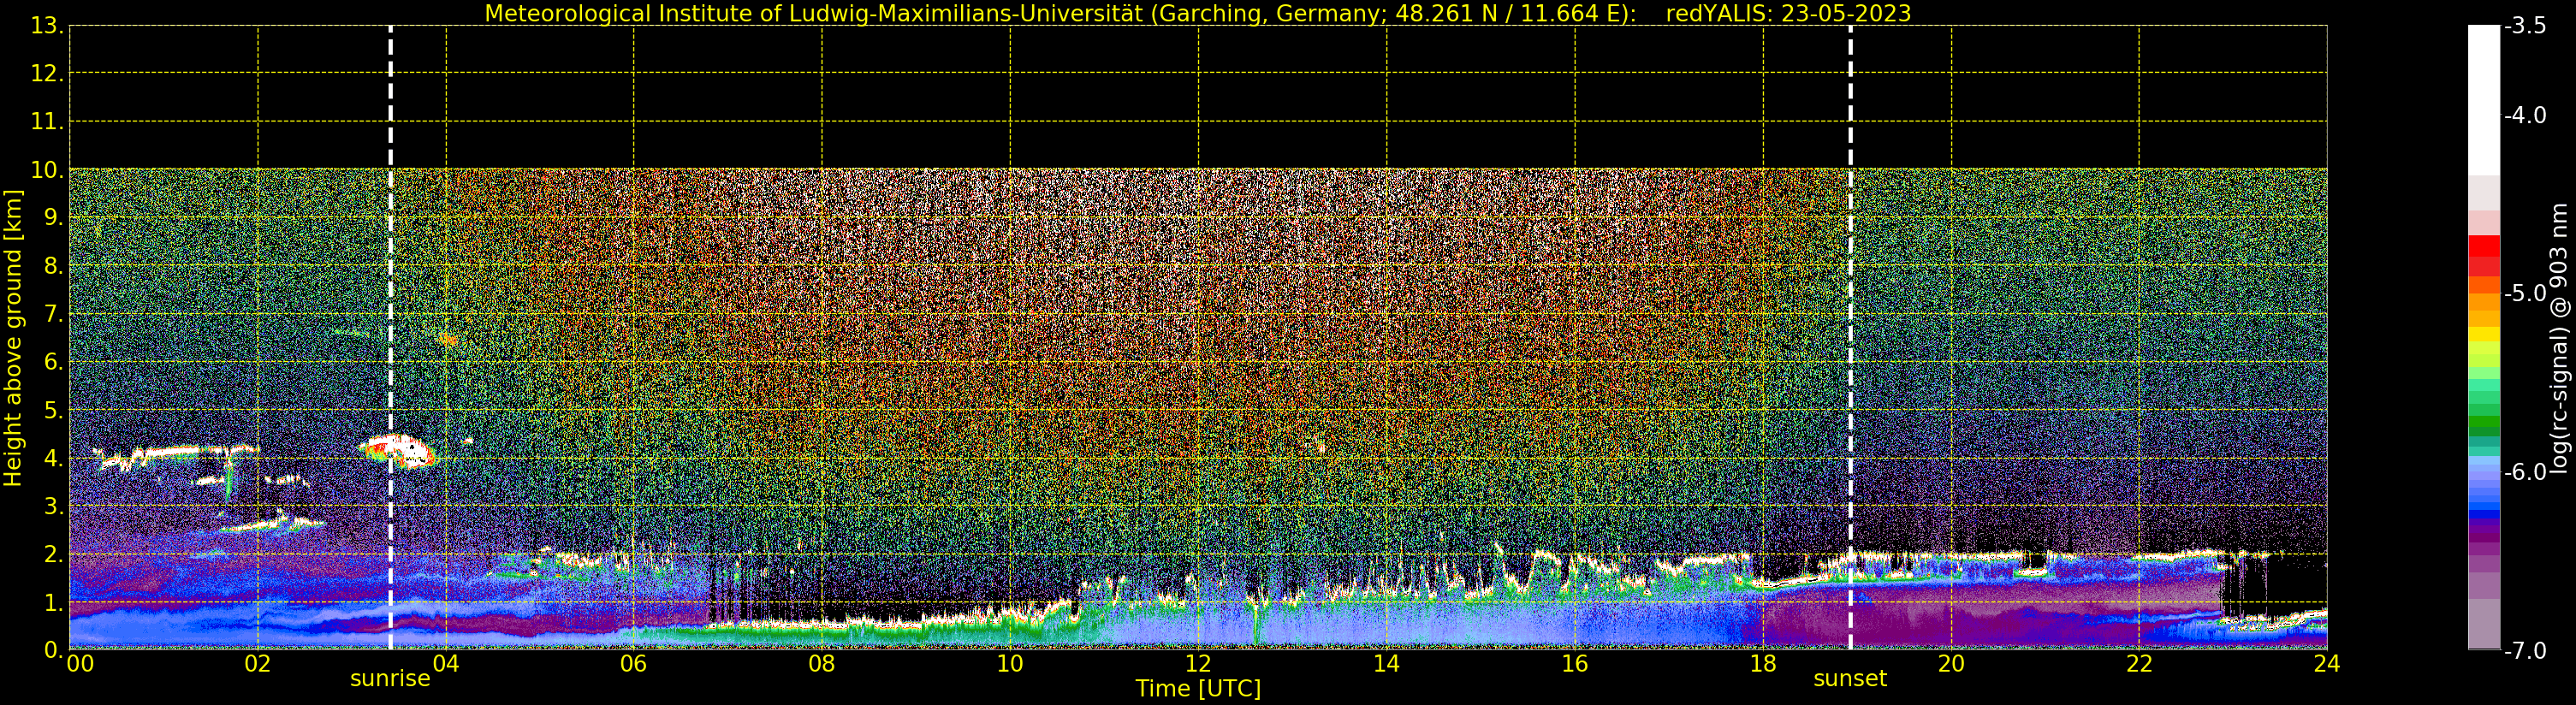
Task: Click the bright cloud patch at sunrise near 4 km
Action: [398, 451]
